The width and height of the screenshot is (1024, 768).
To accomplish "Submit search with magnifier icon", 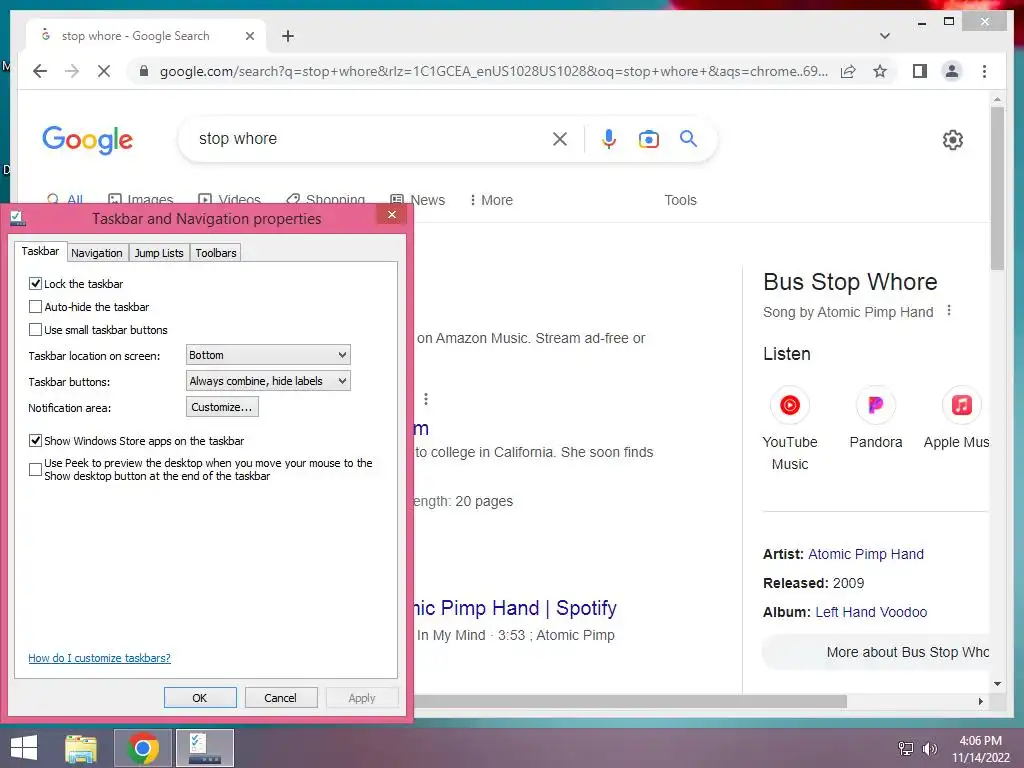I will point(688,138).
